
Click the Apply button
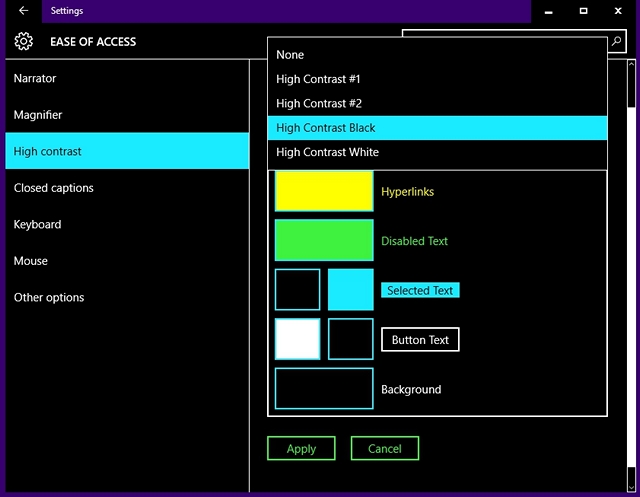click(301, 448)
